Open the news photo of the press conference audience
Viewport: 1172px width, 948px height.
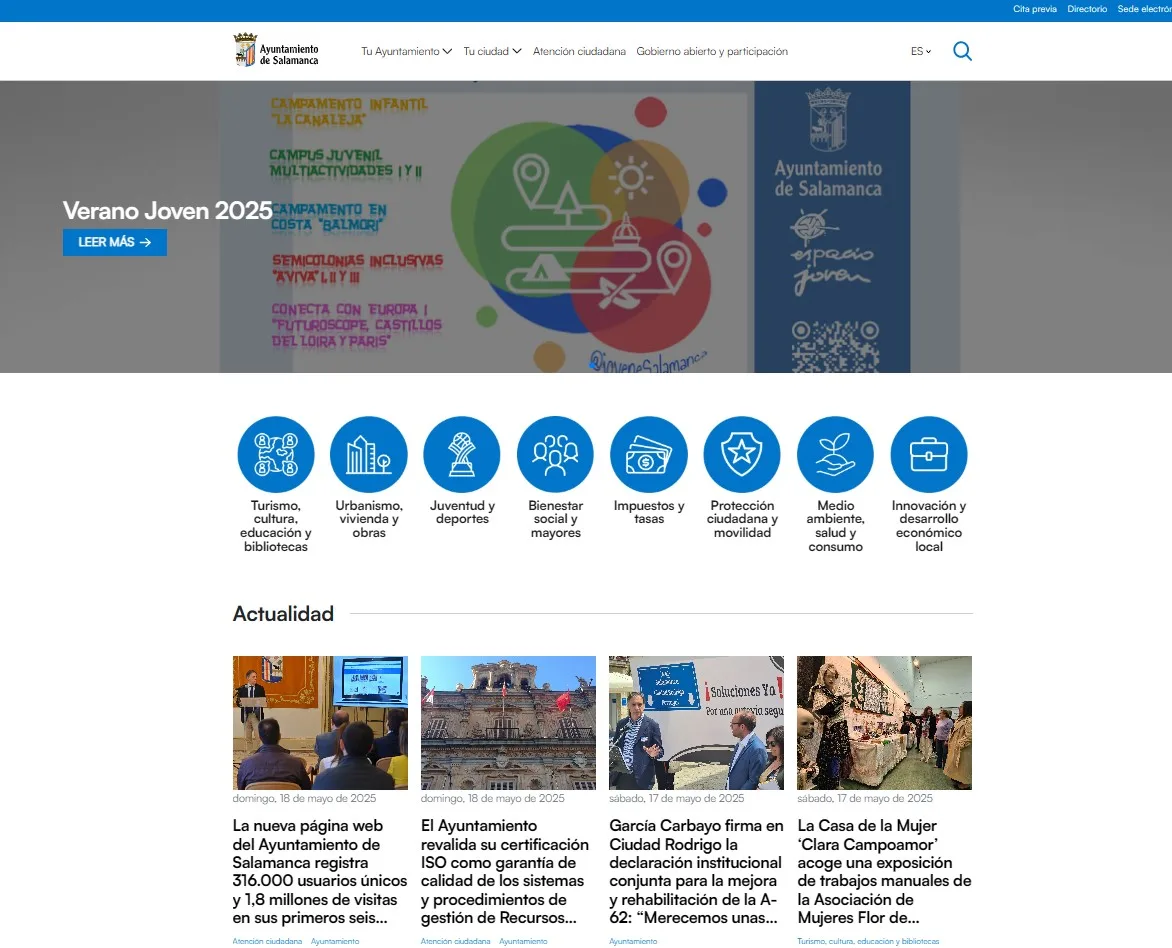tap(320, 723)
